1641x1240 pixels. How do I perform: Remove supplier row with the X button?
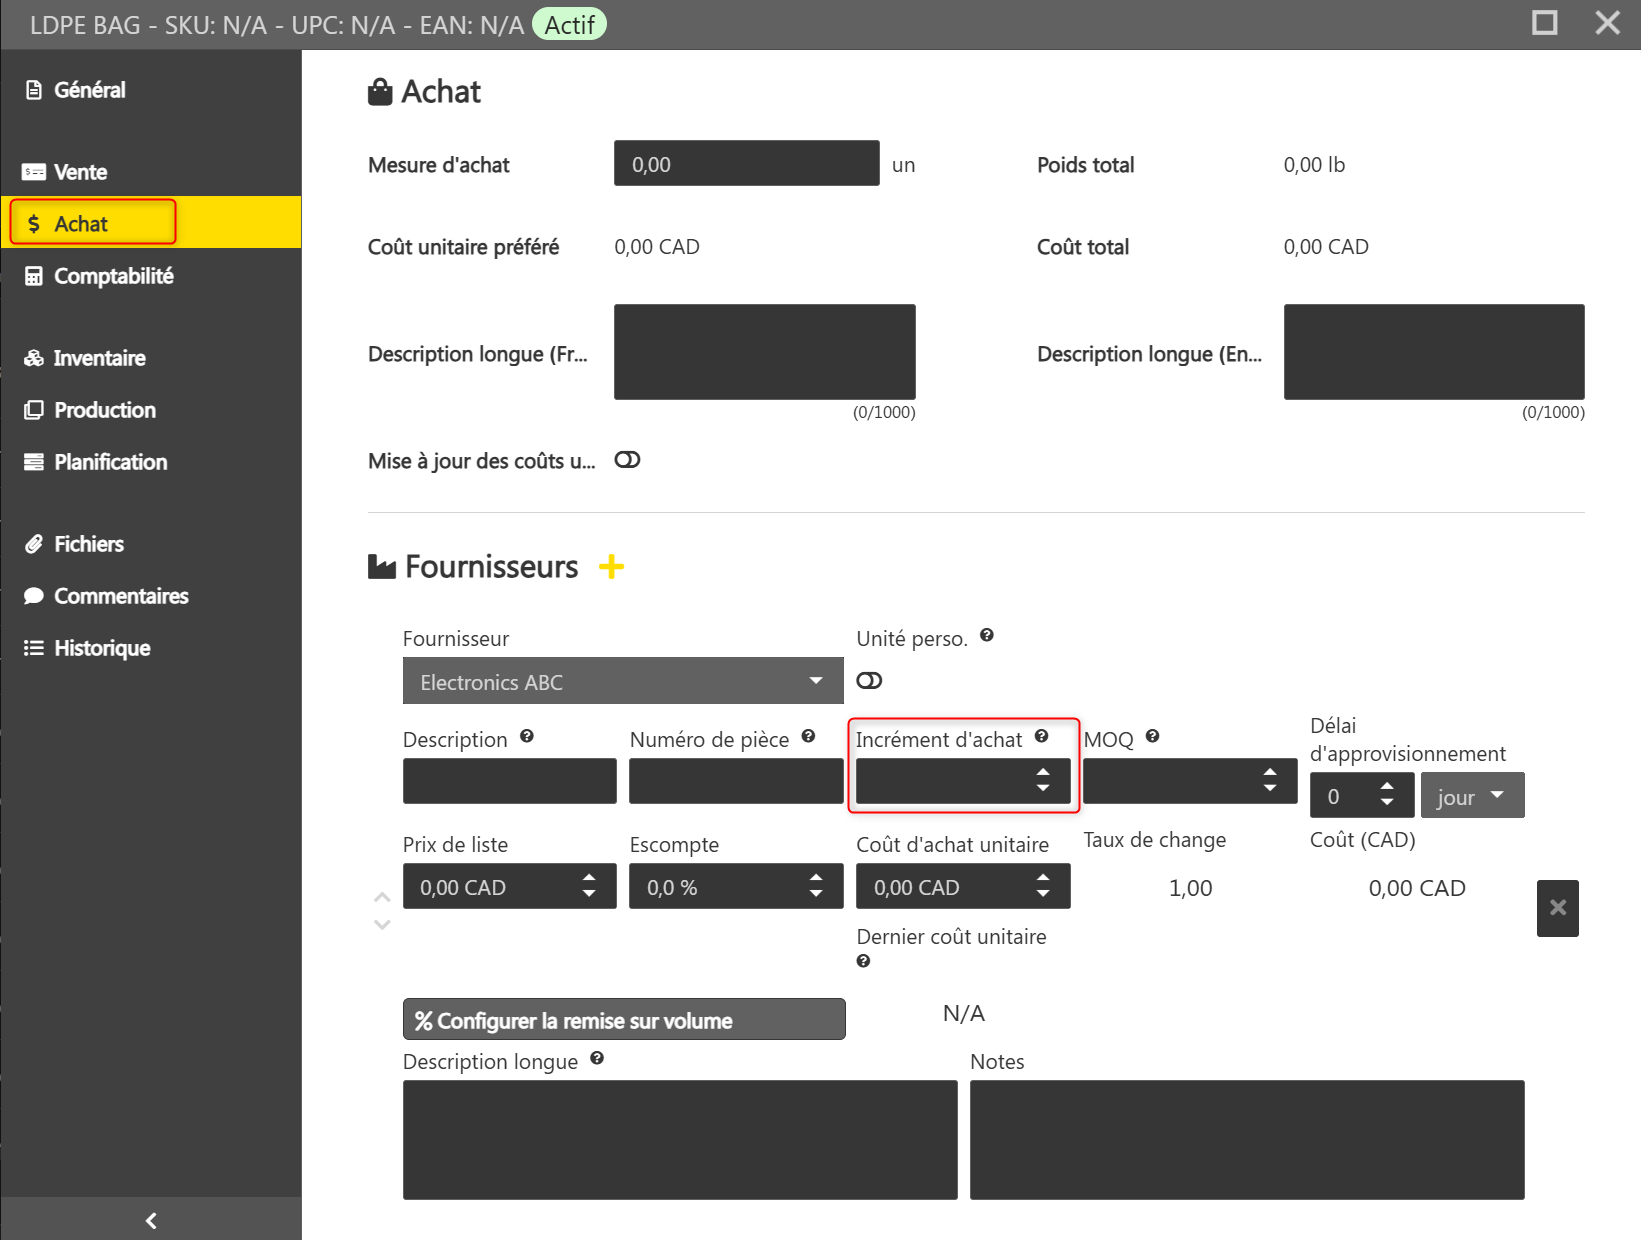[1557, 908]
